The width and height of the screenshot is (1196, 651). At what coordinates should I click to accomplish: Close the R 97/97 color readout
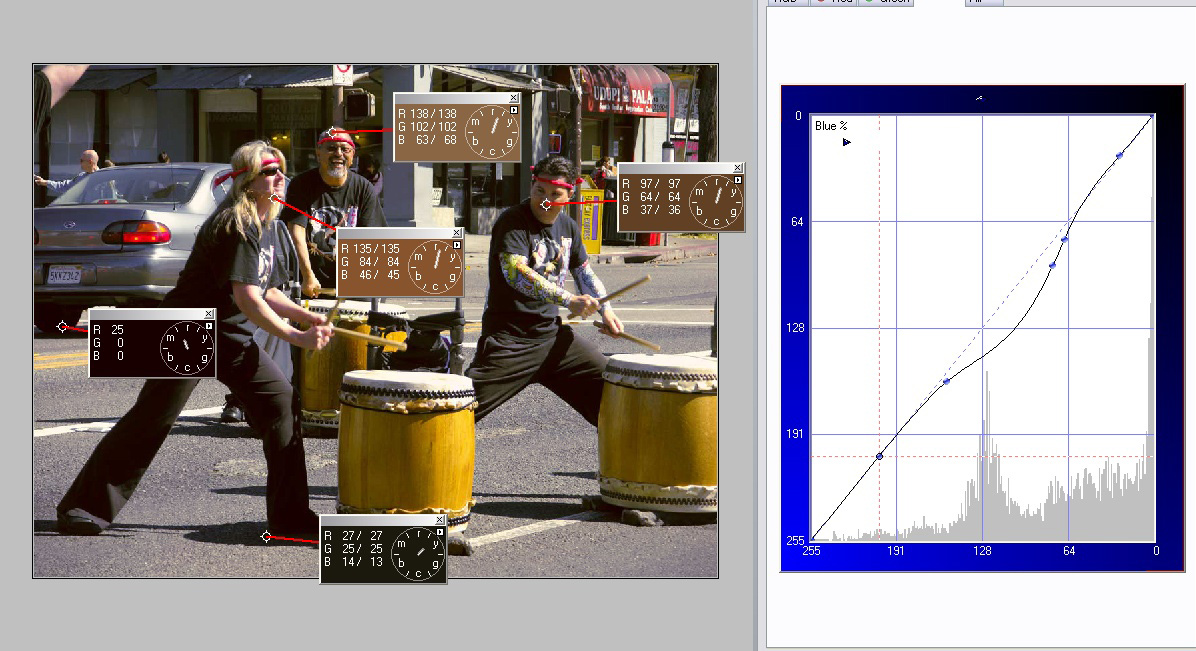(x=738, y=168)
